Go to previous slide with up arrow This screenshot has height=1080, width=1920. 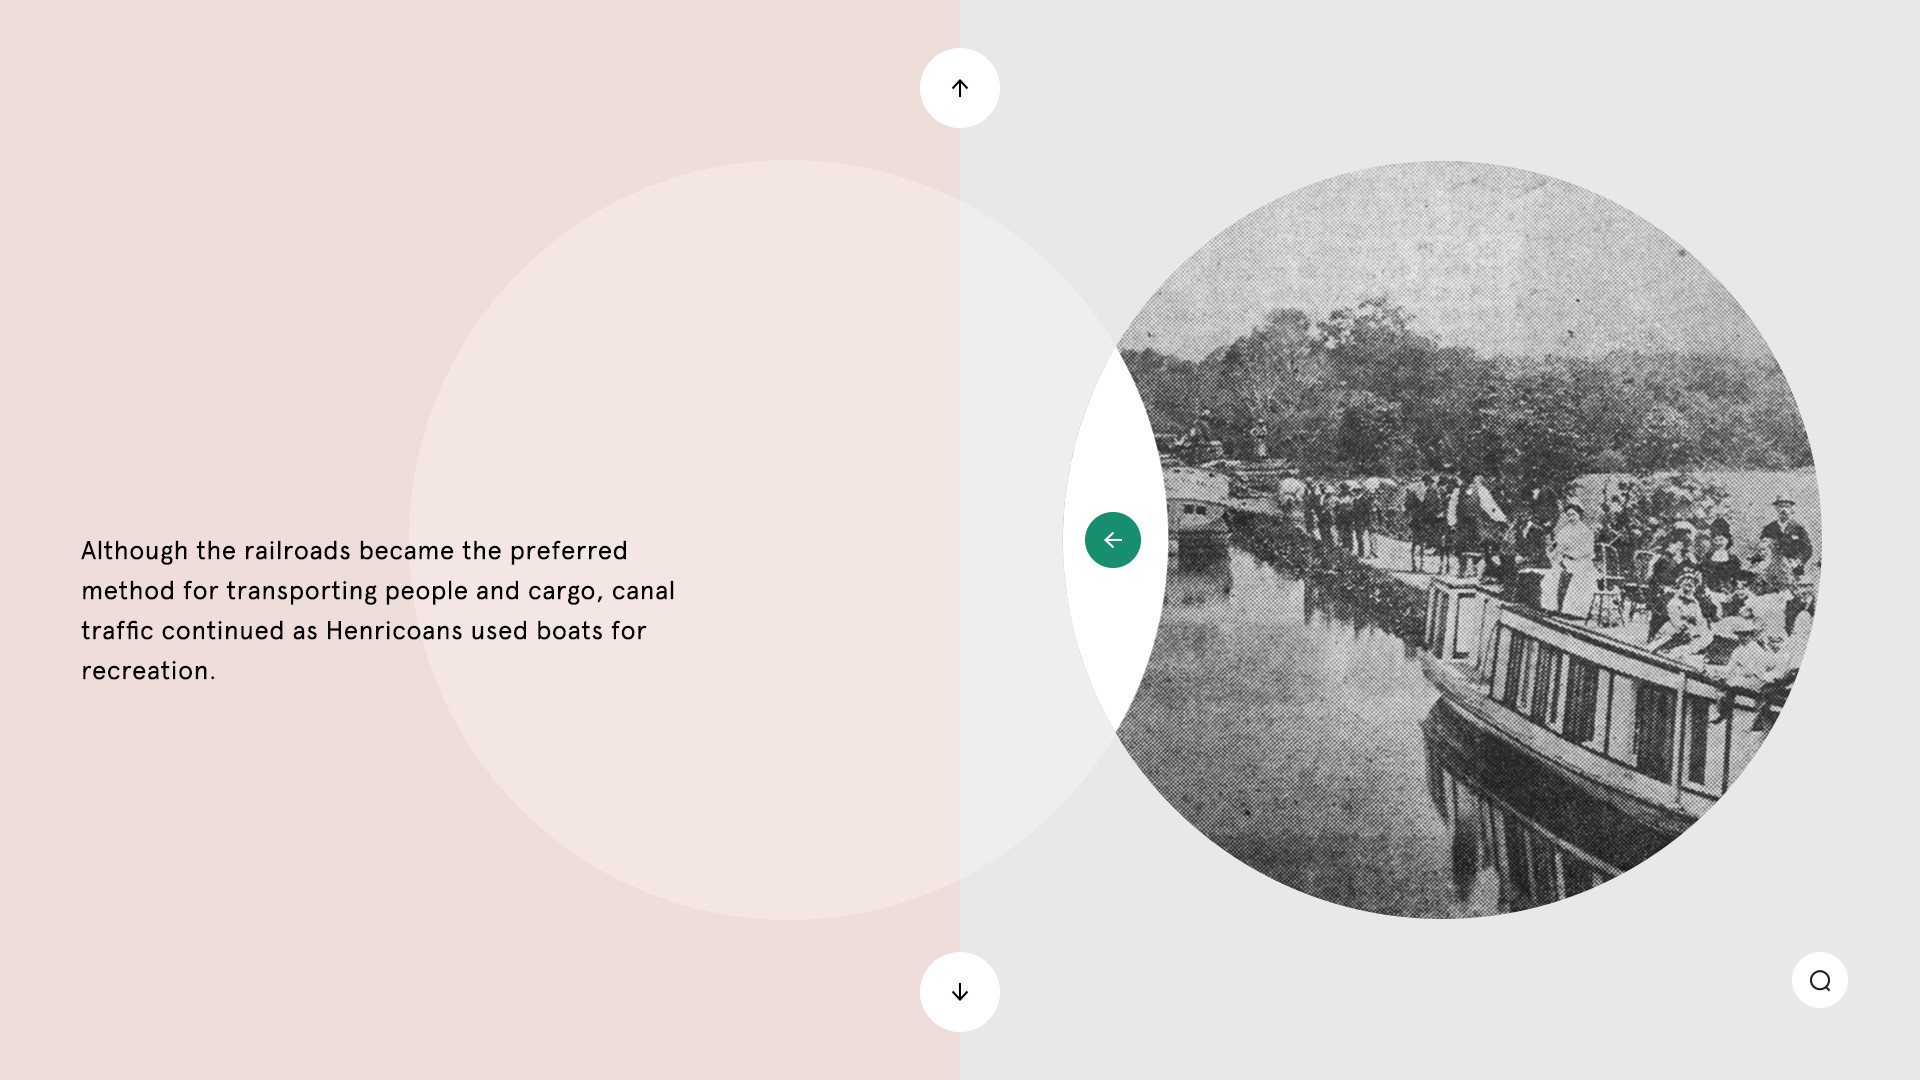pos(960,88)
